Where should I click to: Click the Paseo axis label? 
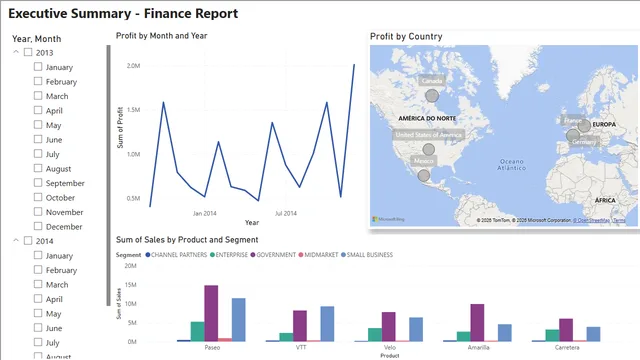(212, 347)
